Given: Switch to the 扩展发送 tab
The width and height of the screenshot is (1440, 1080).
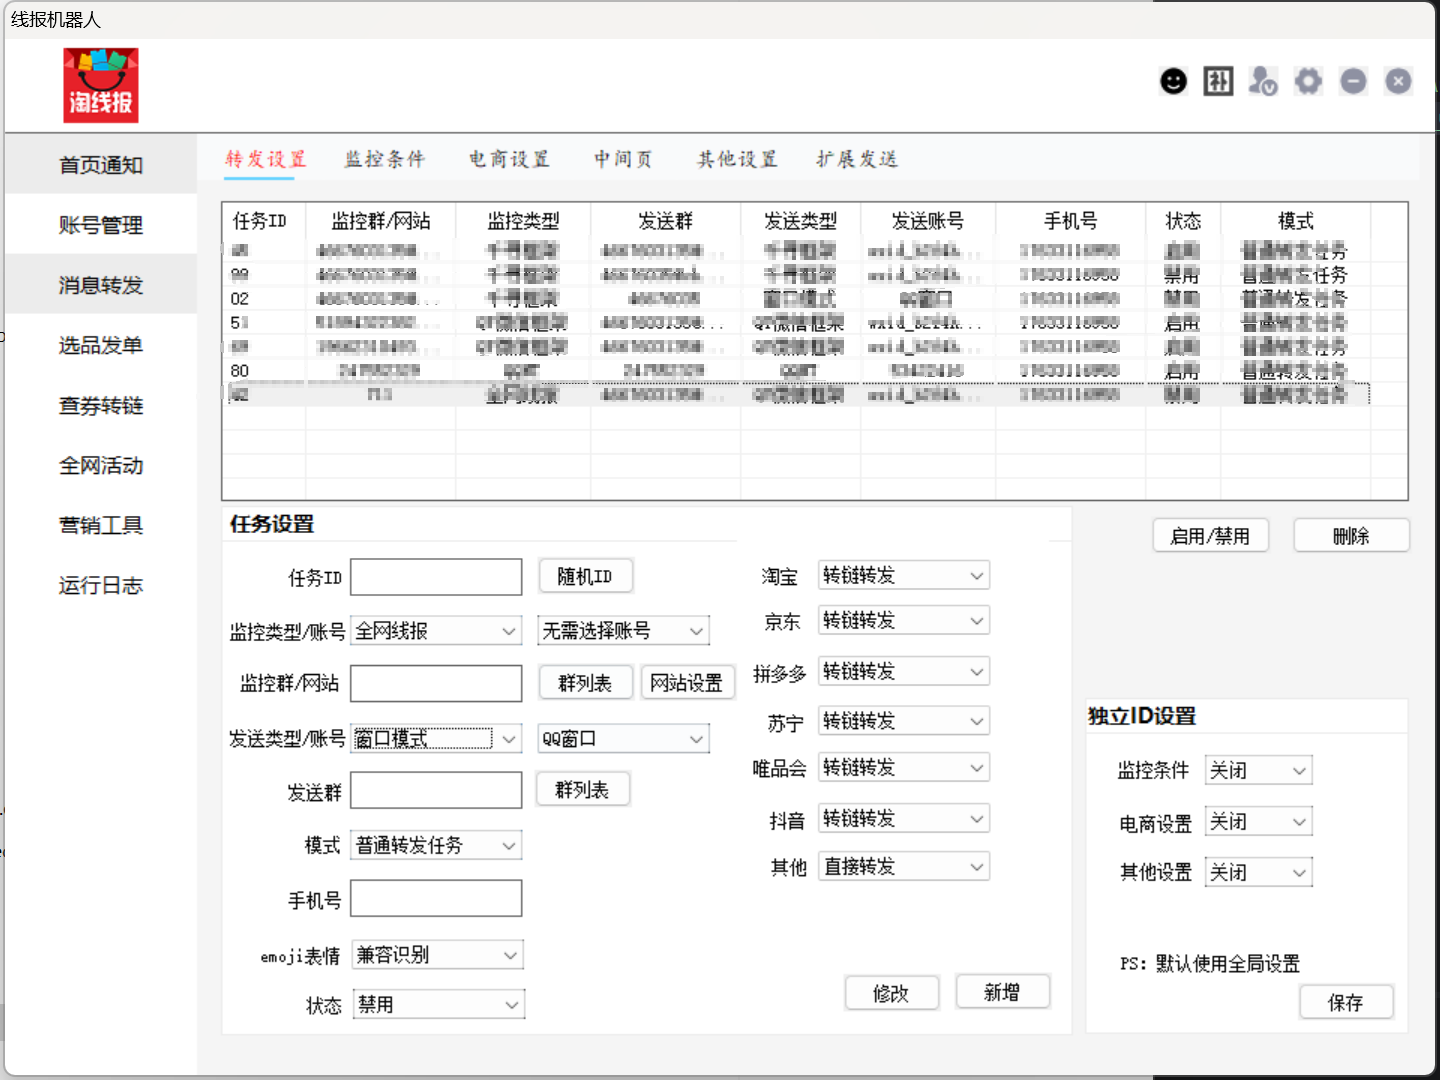Looking at the screenshot, I should (856, 159).
